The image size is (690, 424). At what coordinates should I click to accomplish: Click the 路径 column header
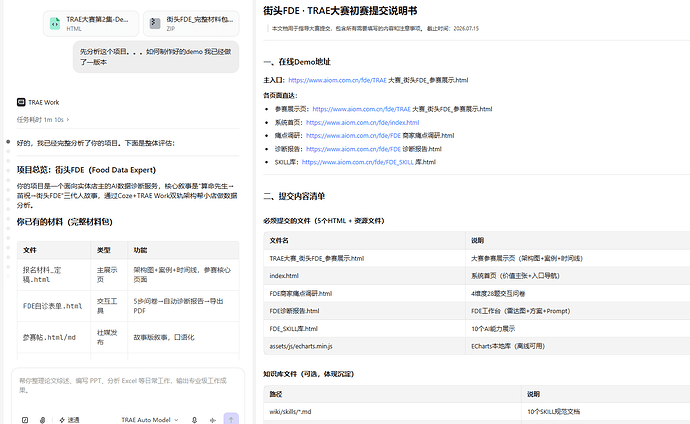[393, 394]
